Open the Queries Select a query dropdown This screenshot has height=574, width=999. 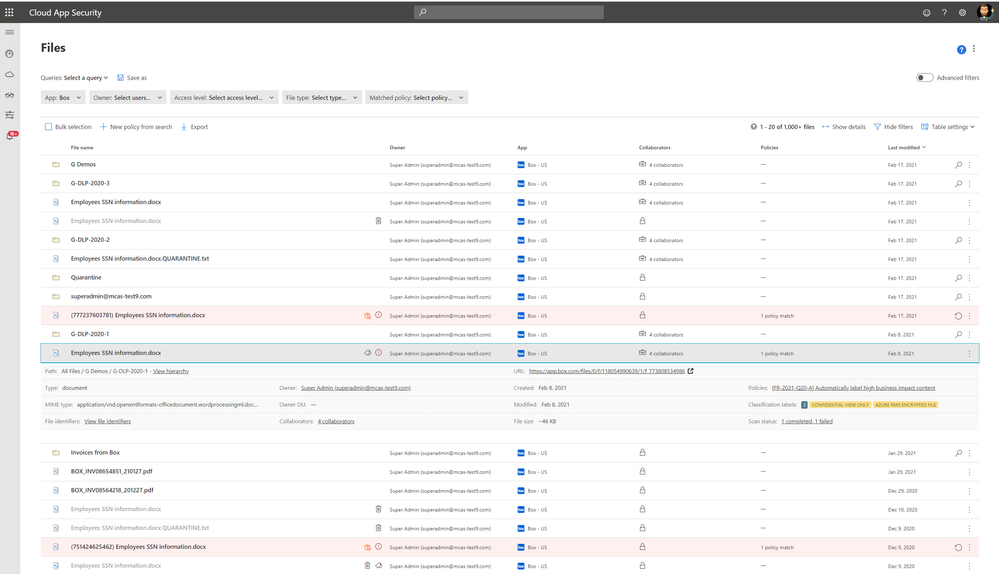pos(85,78)
